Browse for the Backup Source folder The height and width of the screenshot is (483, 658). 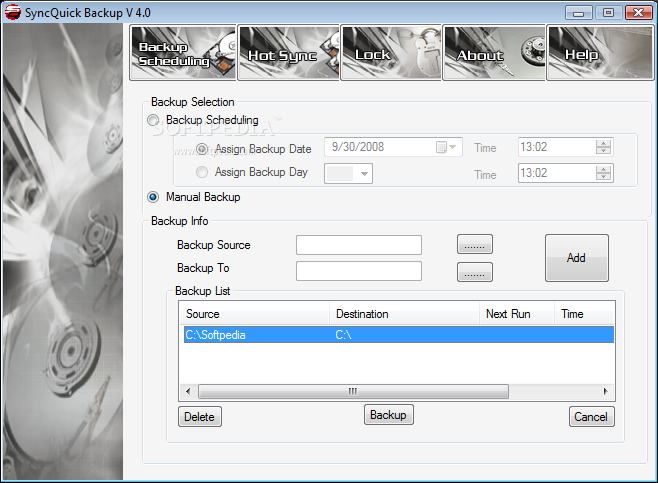475,245
